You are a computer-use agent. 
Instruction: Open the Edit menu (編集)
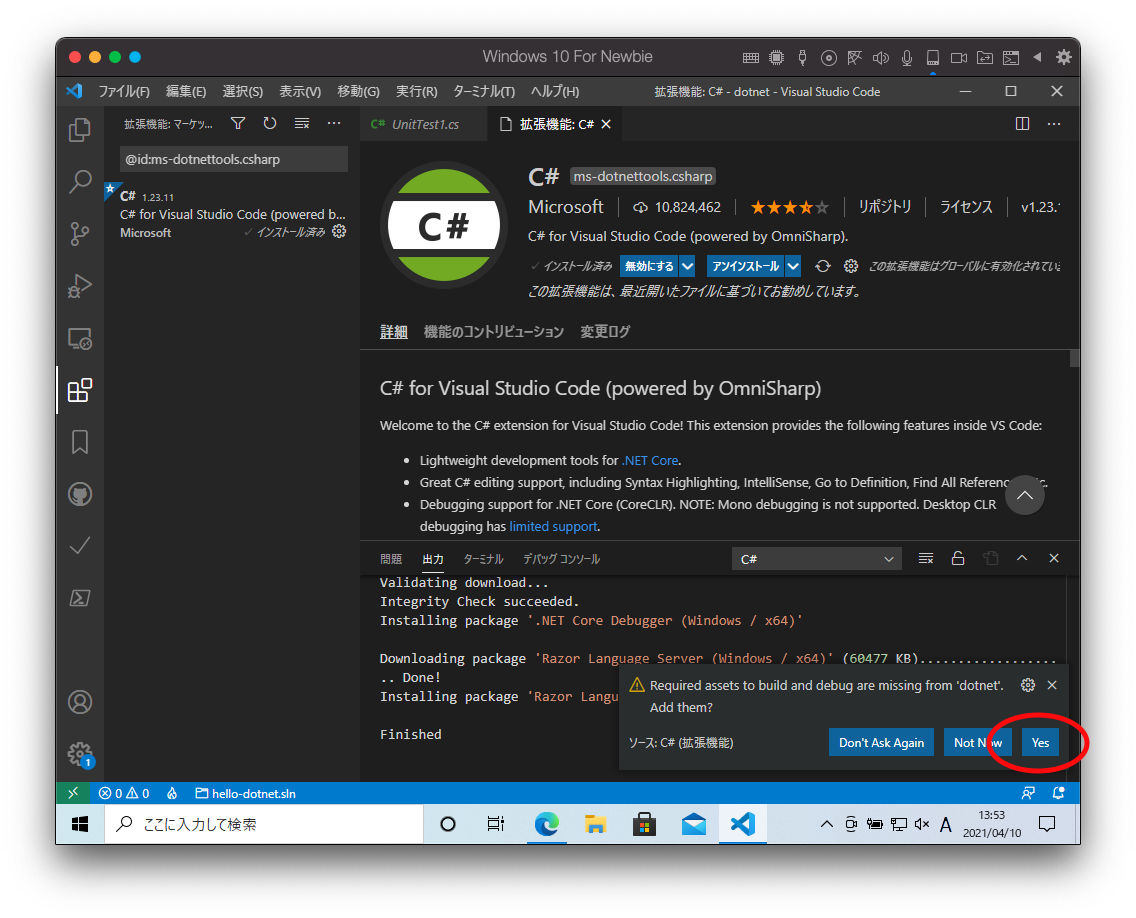(186, 91)
